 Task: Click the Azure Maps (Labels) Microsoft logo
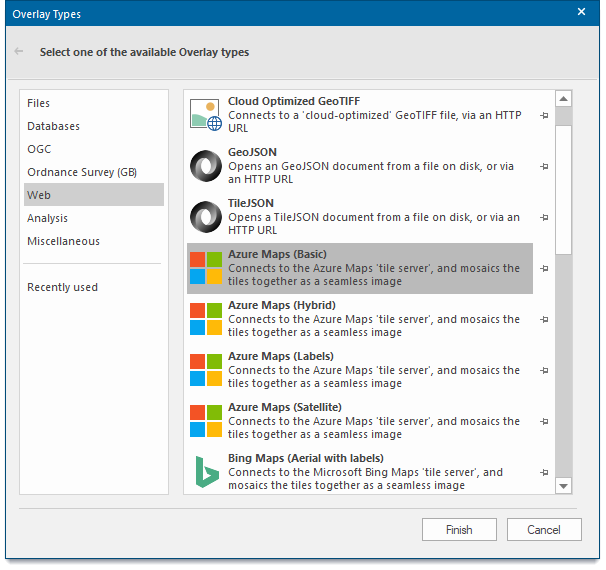point(206,370)
